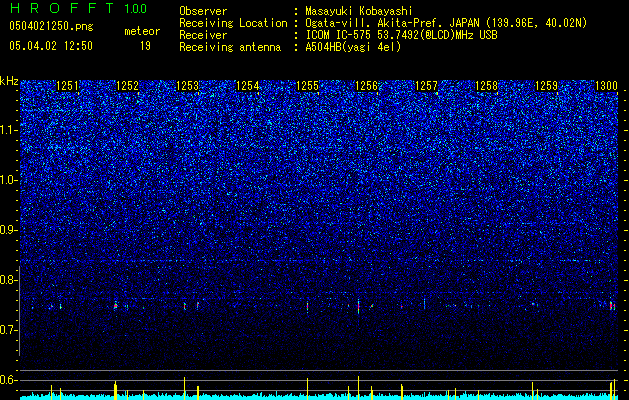Click the strong echo near 1300

pyautogui.click(x=612, y=306)
